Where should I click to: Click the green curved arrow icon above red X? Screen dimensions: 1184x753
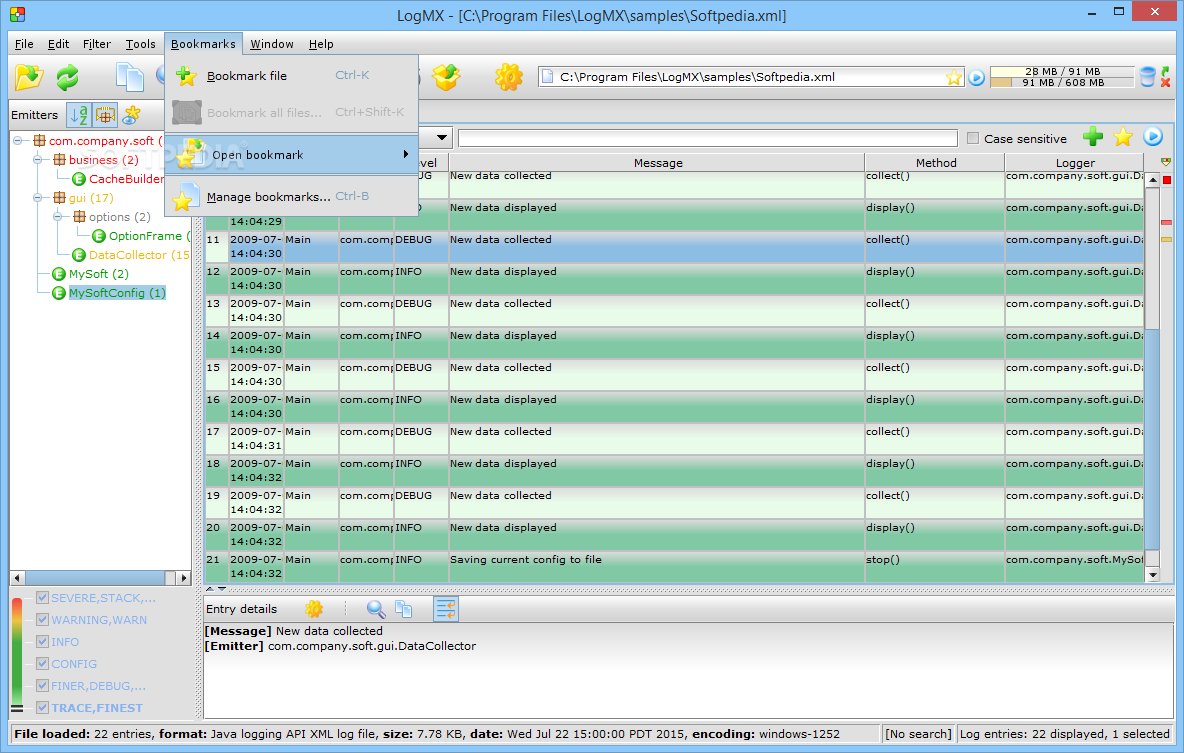[1165, 71]
